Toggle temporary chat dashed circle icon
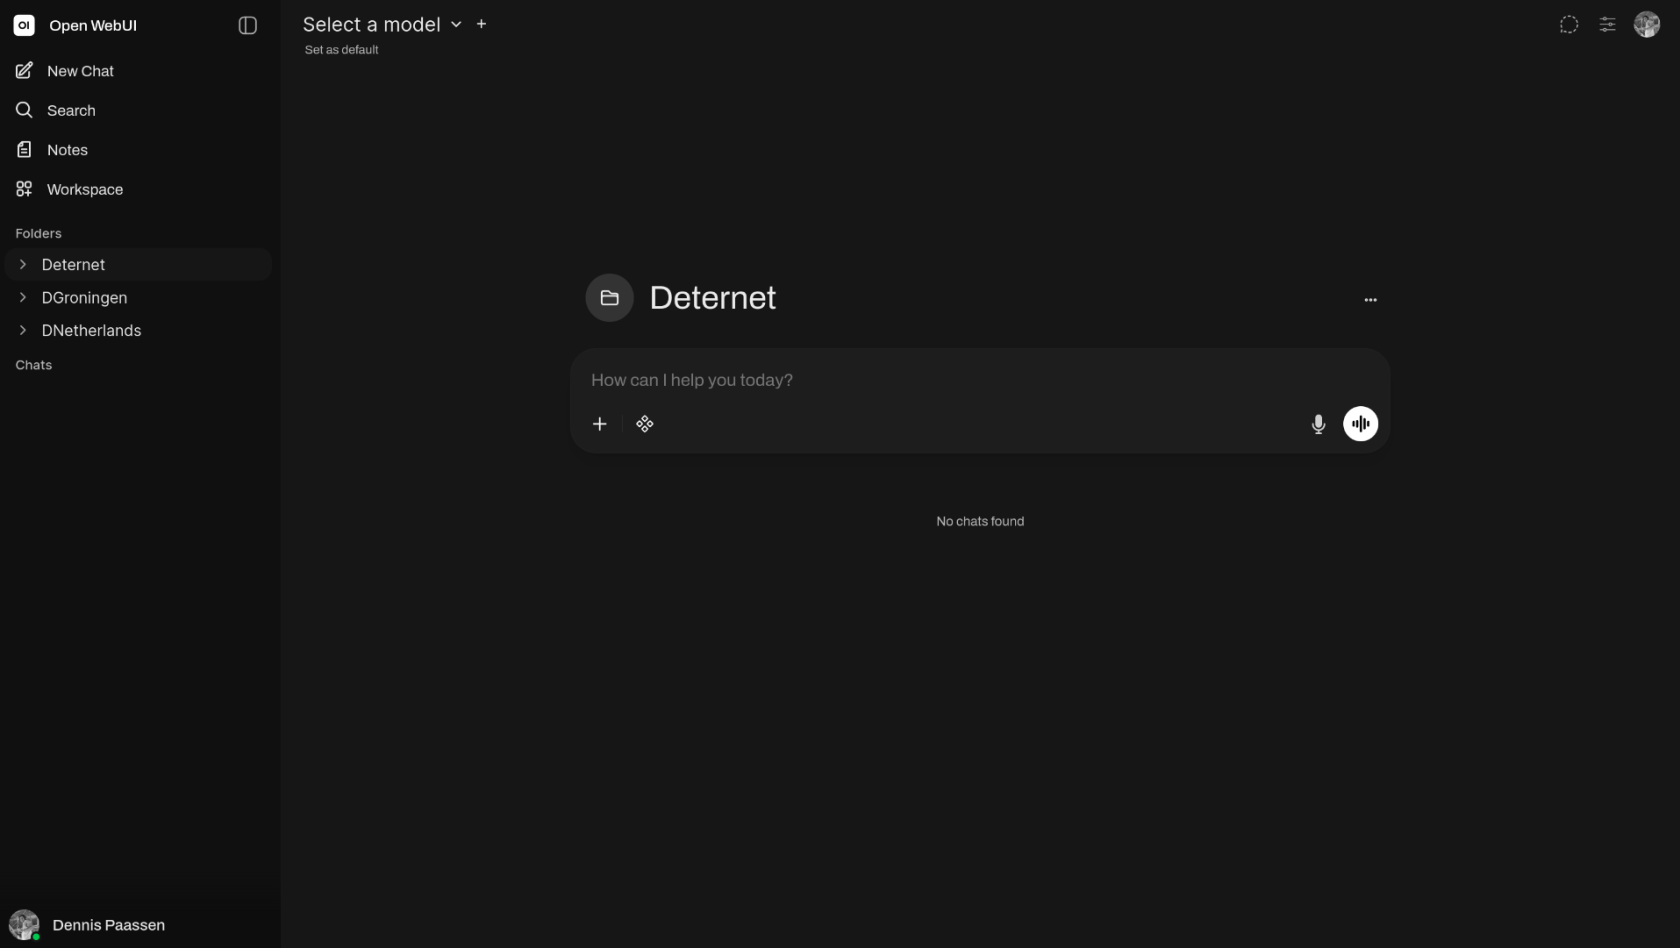 (1569, 25)
